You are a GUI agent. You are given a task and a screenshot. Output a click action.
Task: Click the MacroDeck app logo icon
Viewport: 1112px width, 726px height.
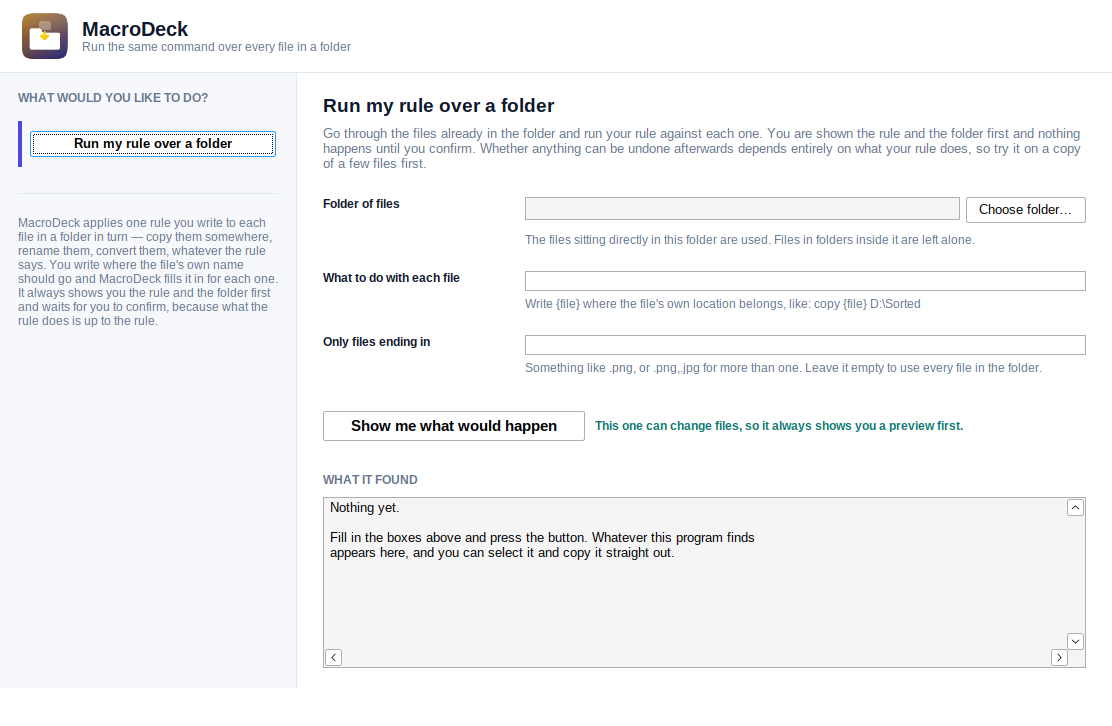point(45,36)
